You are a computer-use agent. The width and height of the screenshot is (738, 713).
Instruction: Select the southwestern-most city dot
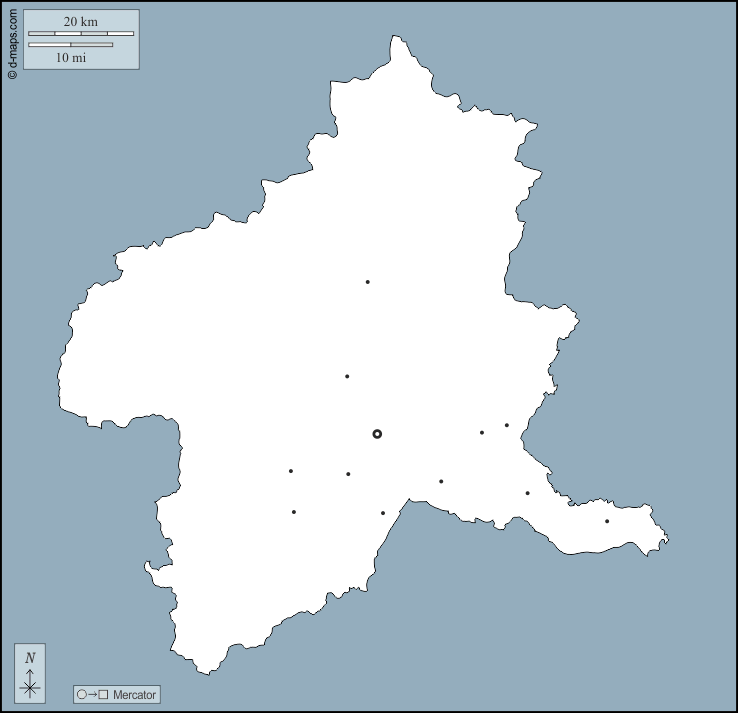(294, 512)
